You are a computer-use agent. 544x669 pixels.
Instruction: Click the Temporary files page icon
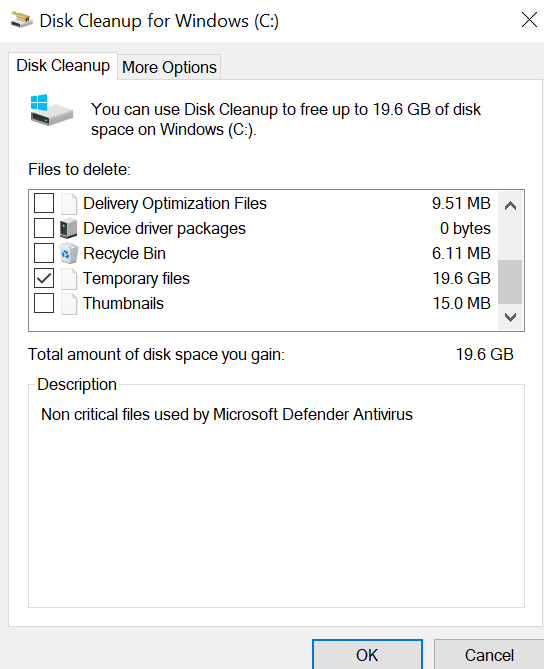point(69,279)
